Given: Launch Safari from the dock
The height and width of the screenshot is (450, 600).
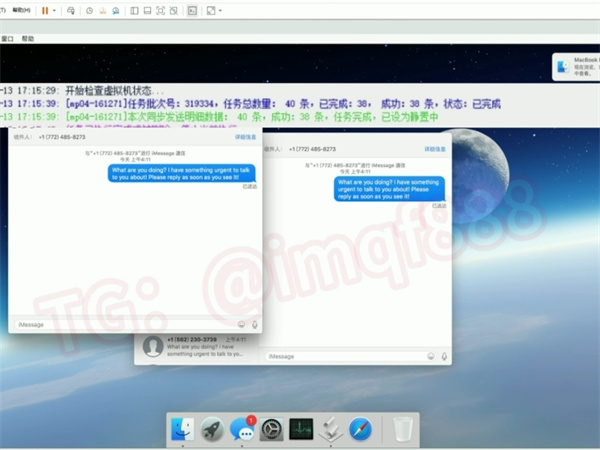Looking at the screenshot, I should [x=359, y=430].
